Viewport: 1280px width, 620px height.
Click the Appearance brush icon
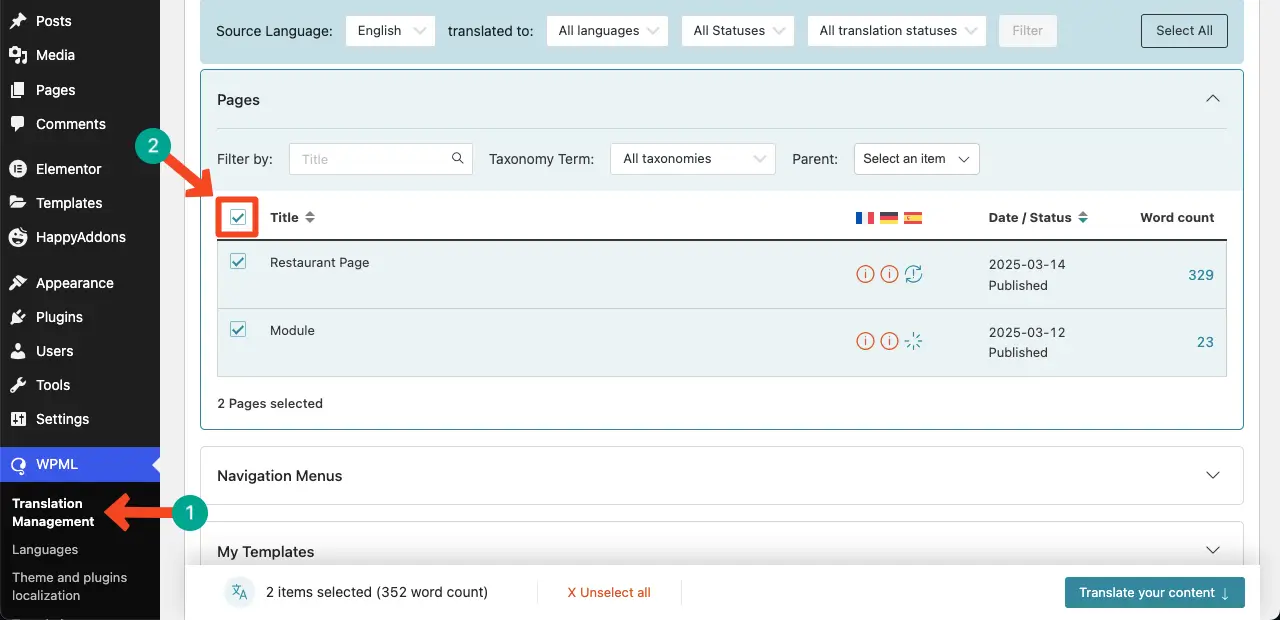(x=18, y=283)
